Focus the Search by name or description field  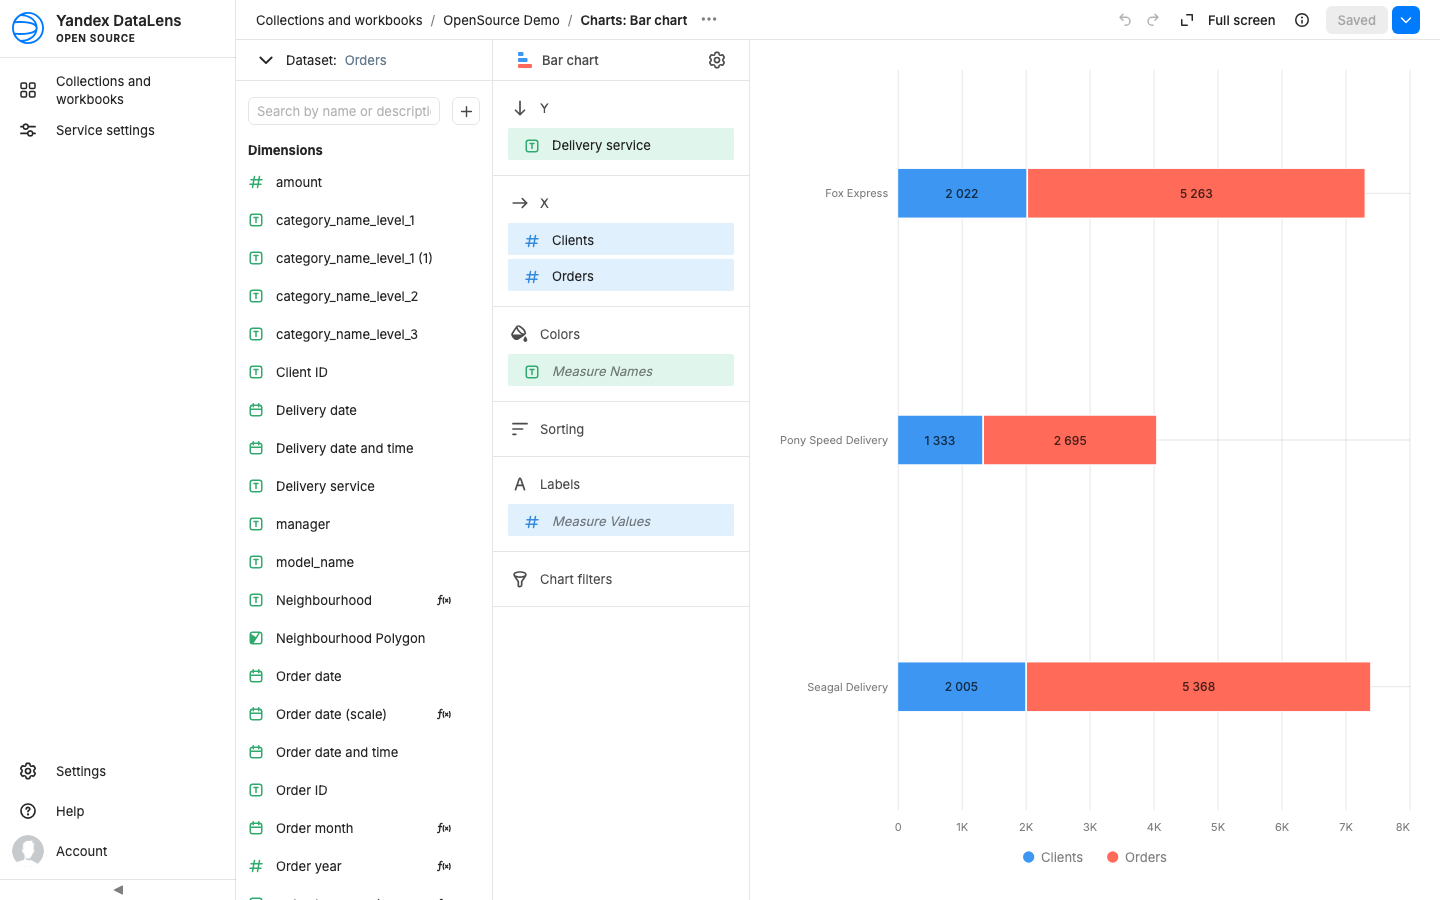tap(344, 111)
